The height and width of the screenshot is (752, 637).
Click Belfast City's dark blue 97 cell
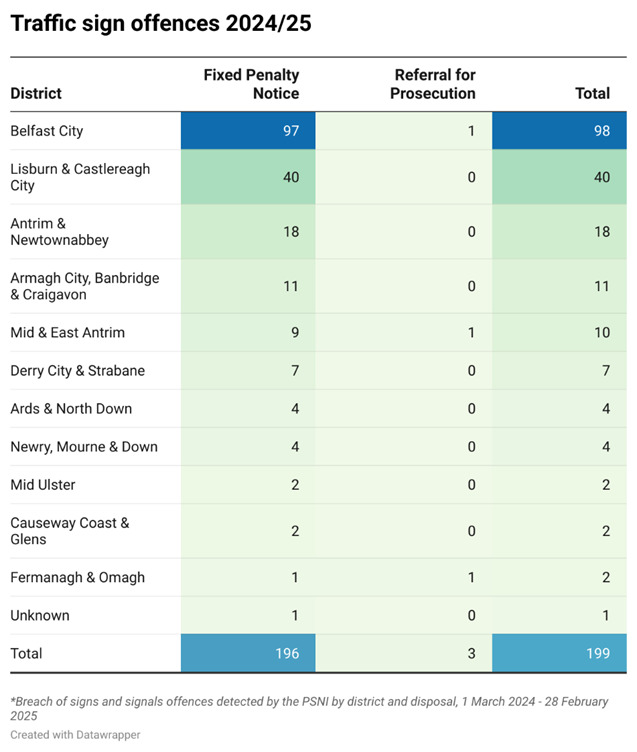point(248,131)
